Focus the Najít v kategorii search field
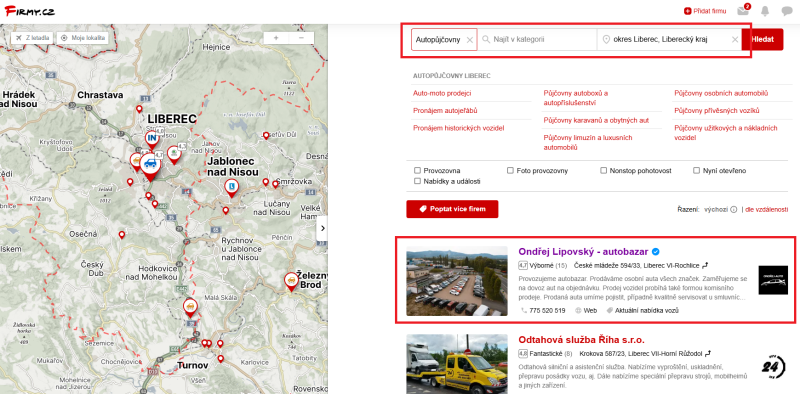800x394 pixels. point(537,39)
